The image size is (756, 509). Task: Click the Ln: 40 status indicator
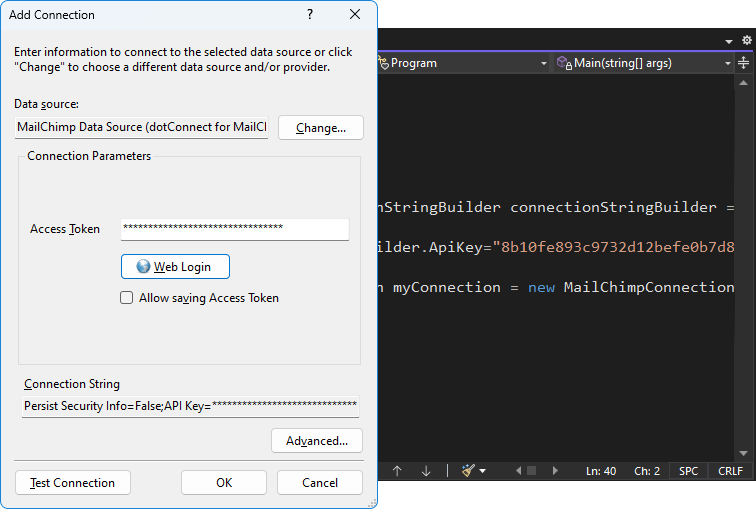click(601, 471)
